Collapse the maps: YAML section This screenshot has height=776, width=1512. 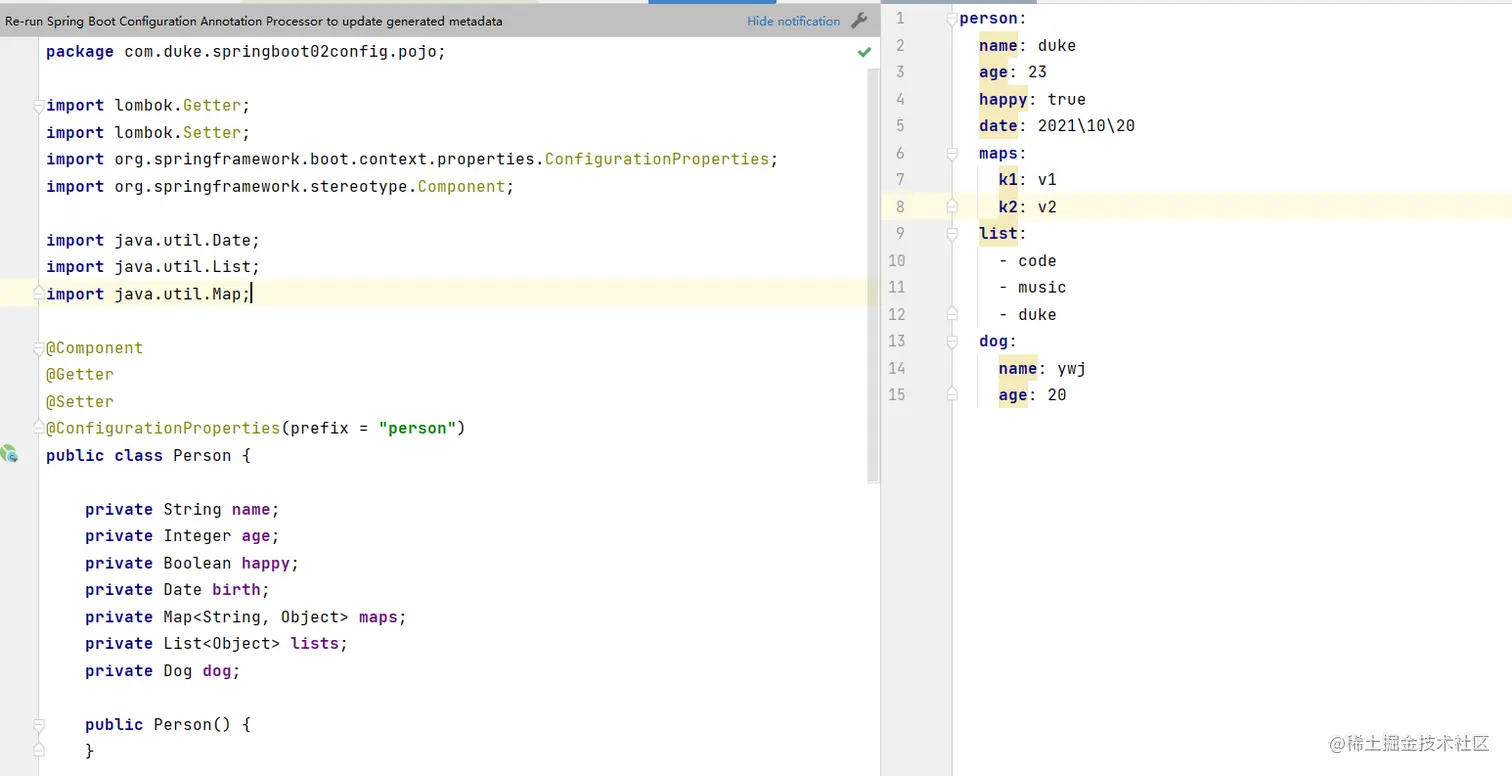952,153
